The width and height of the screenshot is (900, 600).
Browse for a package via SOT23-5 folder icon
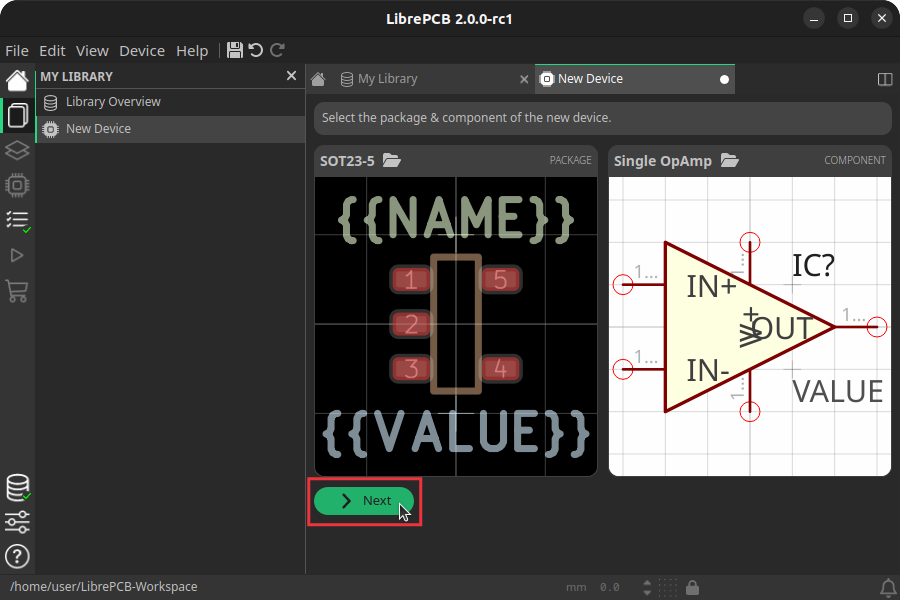tap(391, 160)
